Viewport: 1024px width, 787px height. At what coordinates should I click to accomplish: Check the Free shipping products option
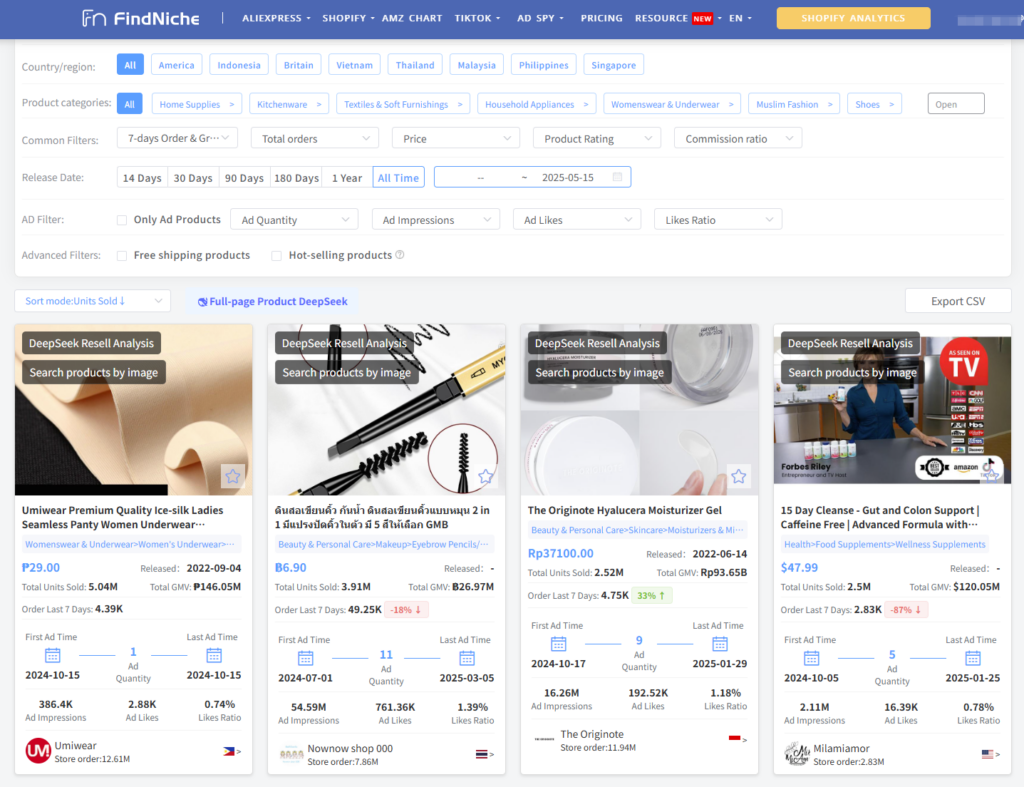121,255
